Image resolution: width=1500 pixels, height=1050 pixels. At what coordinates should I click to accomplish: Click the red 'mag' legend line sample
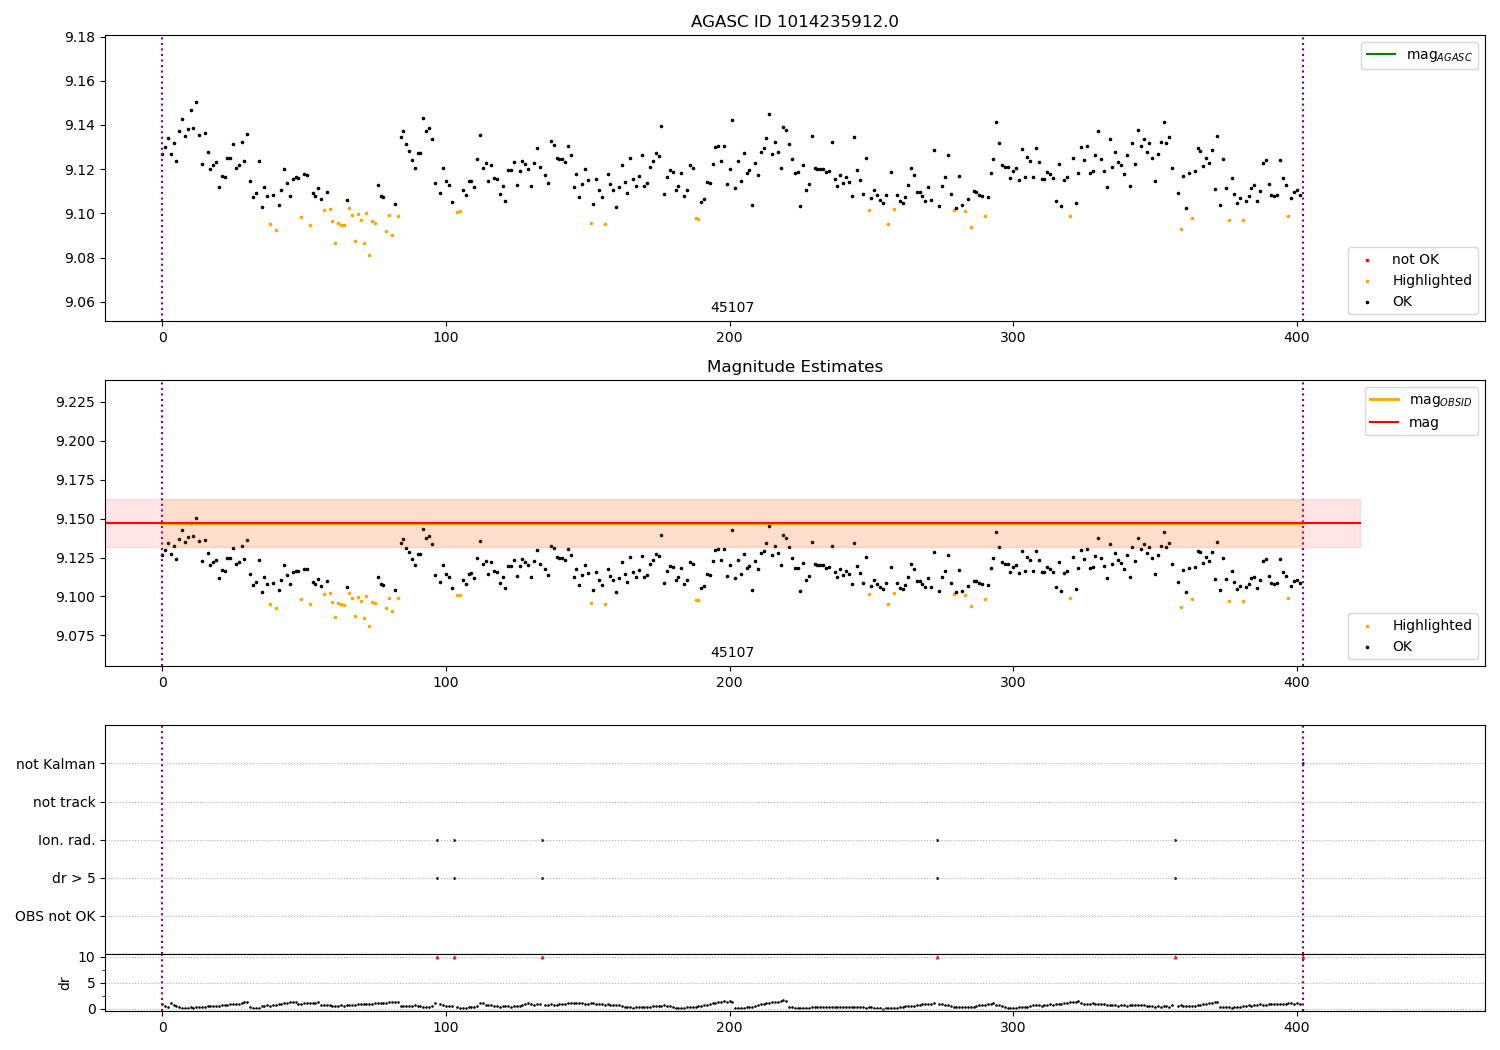tap(1385, 423)
